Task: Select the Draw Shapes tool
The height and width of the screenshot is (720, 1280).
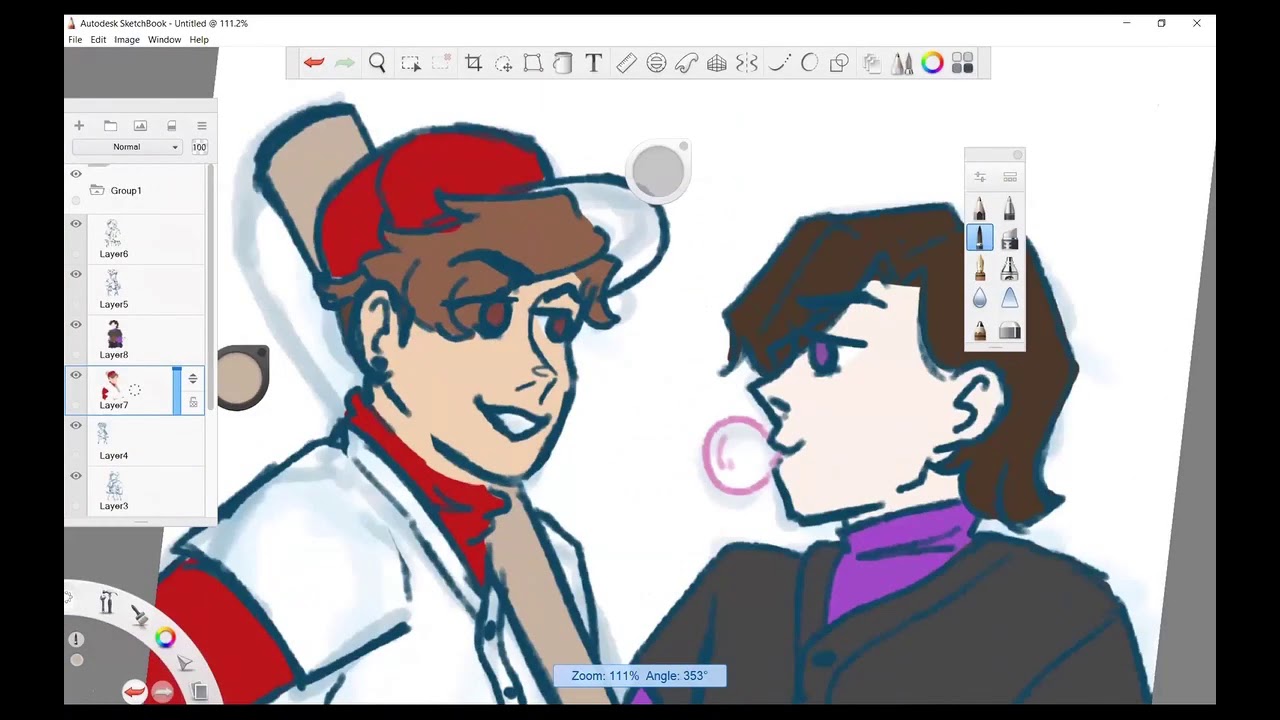Action: click(x=839, y=63)
